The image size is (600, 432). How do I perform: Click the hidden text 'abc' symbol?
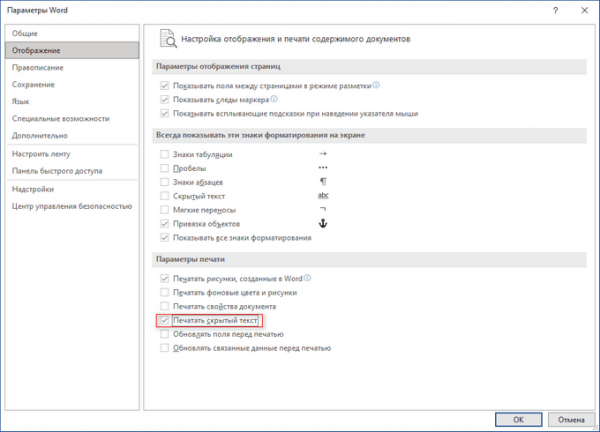[x=323, y=196]
